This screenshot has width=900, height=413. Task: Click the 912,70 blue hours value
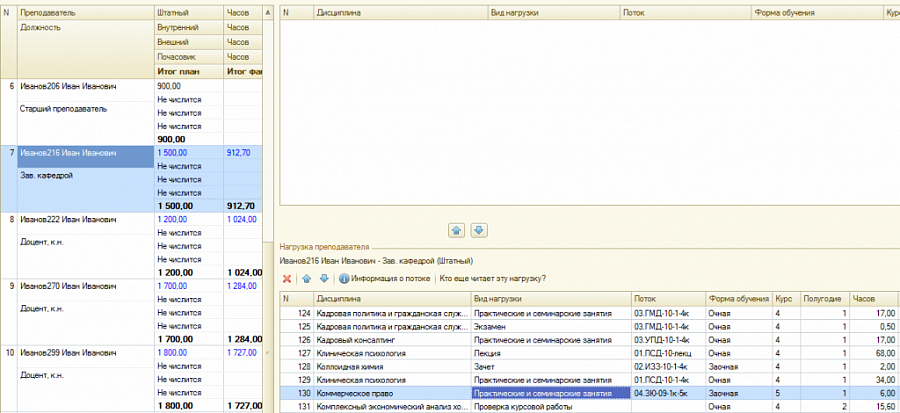tap(239, 153)
